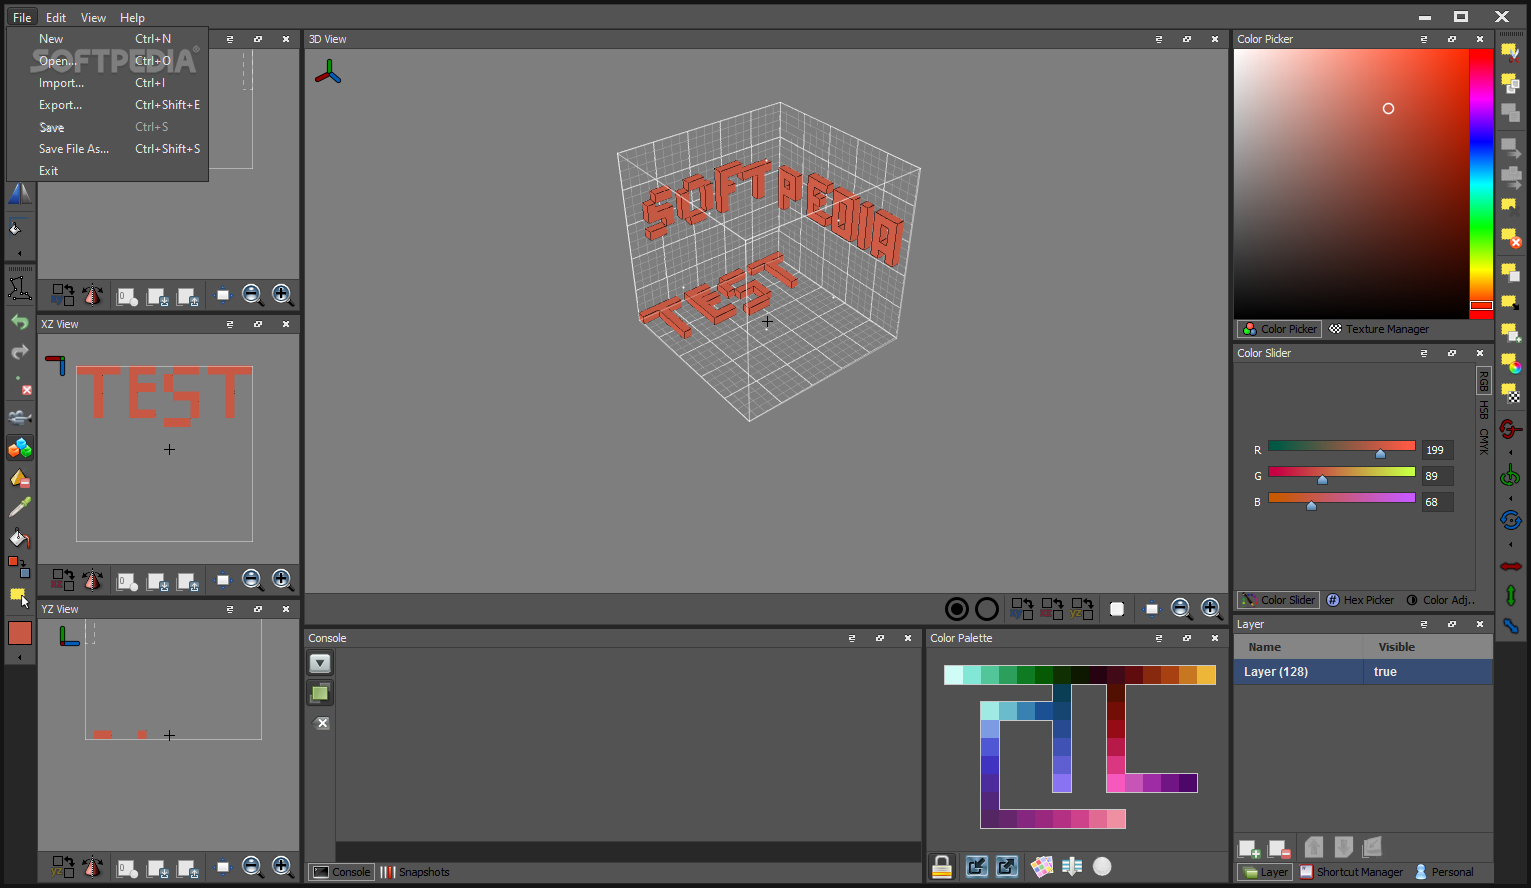Toggle the XZ side view swap button in 3D View
This screenshot has width=1531, height=888.
pyautogui.click(x=1052, y=608)
